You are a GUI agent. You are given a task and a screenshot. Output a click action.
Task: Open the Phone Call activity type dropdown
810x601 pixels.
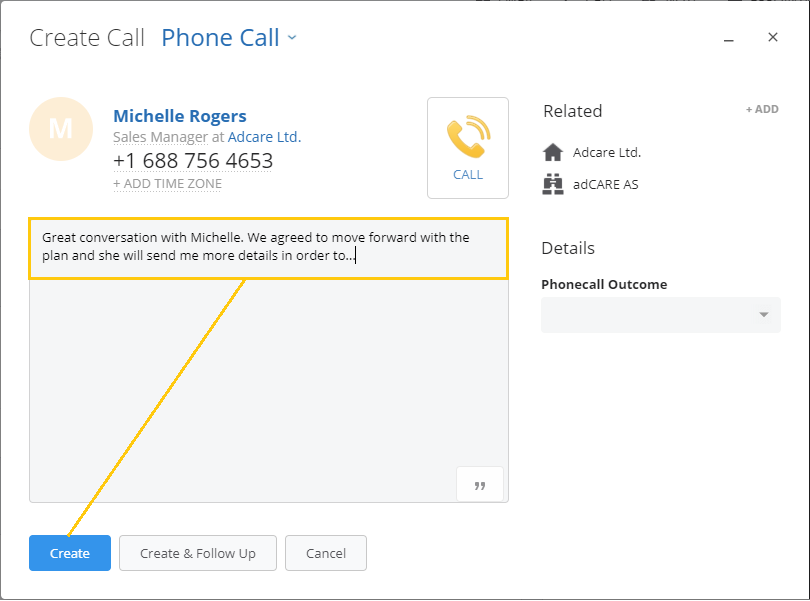(x=229, y=37)
